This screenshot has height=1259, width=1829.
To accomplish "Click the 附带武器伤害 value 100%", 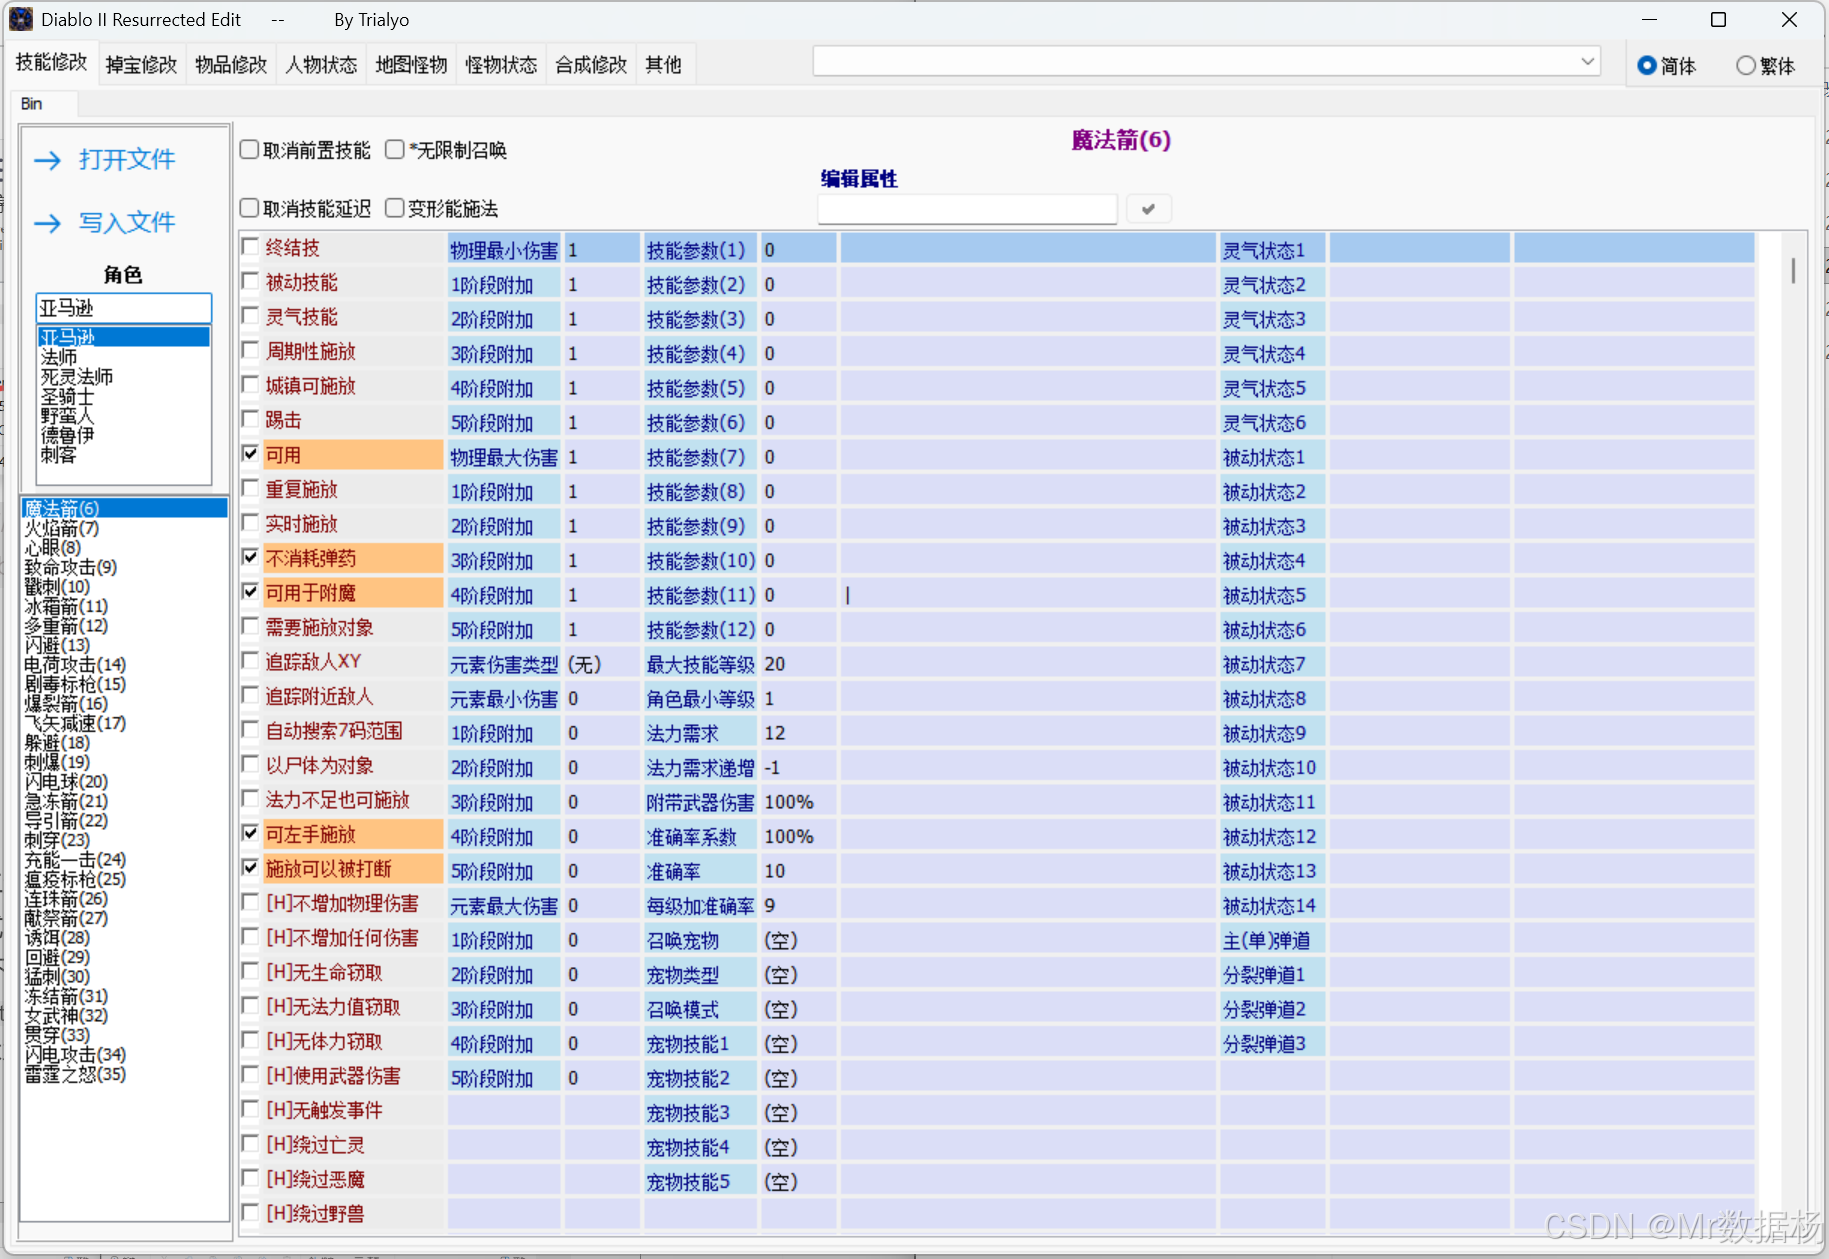I will click(x=798, y=802).
